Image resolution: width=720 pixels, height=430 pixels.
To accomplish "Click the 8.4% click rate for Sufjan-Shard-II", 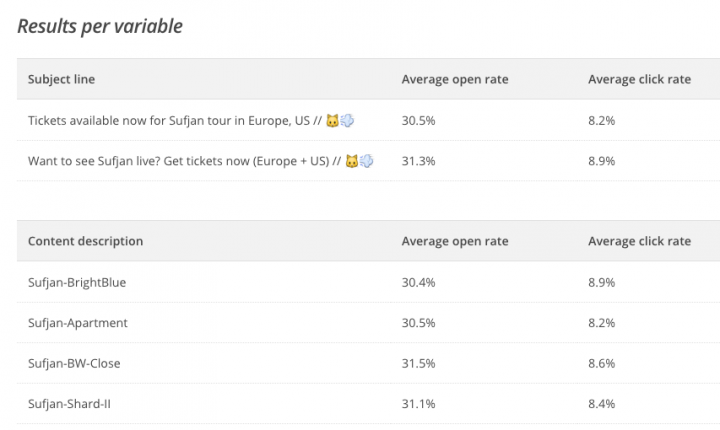I will [x=601, y=404].
